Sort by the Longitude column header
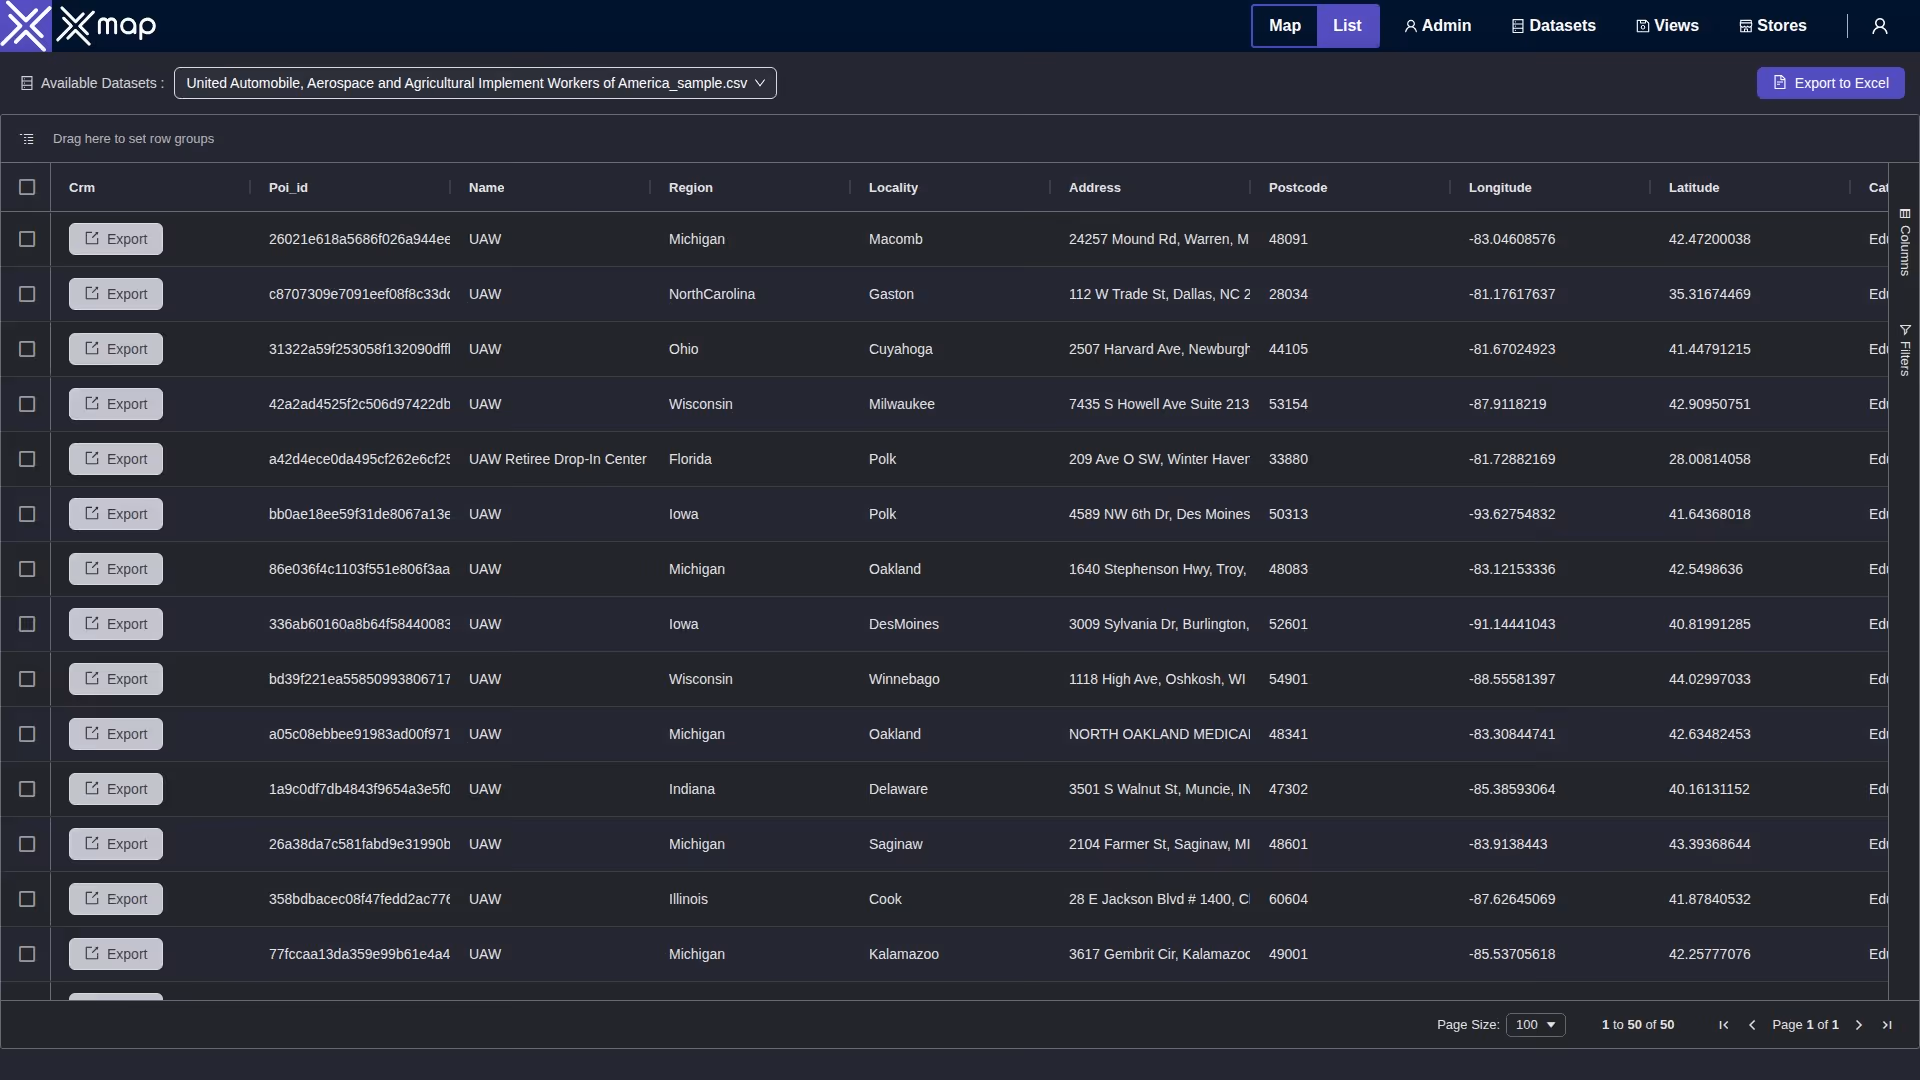The image size is (1920, 1080). click(1500, 188)
